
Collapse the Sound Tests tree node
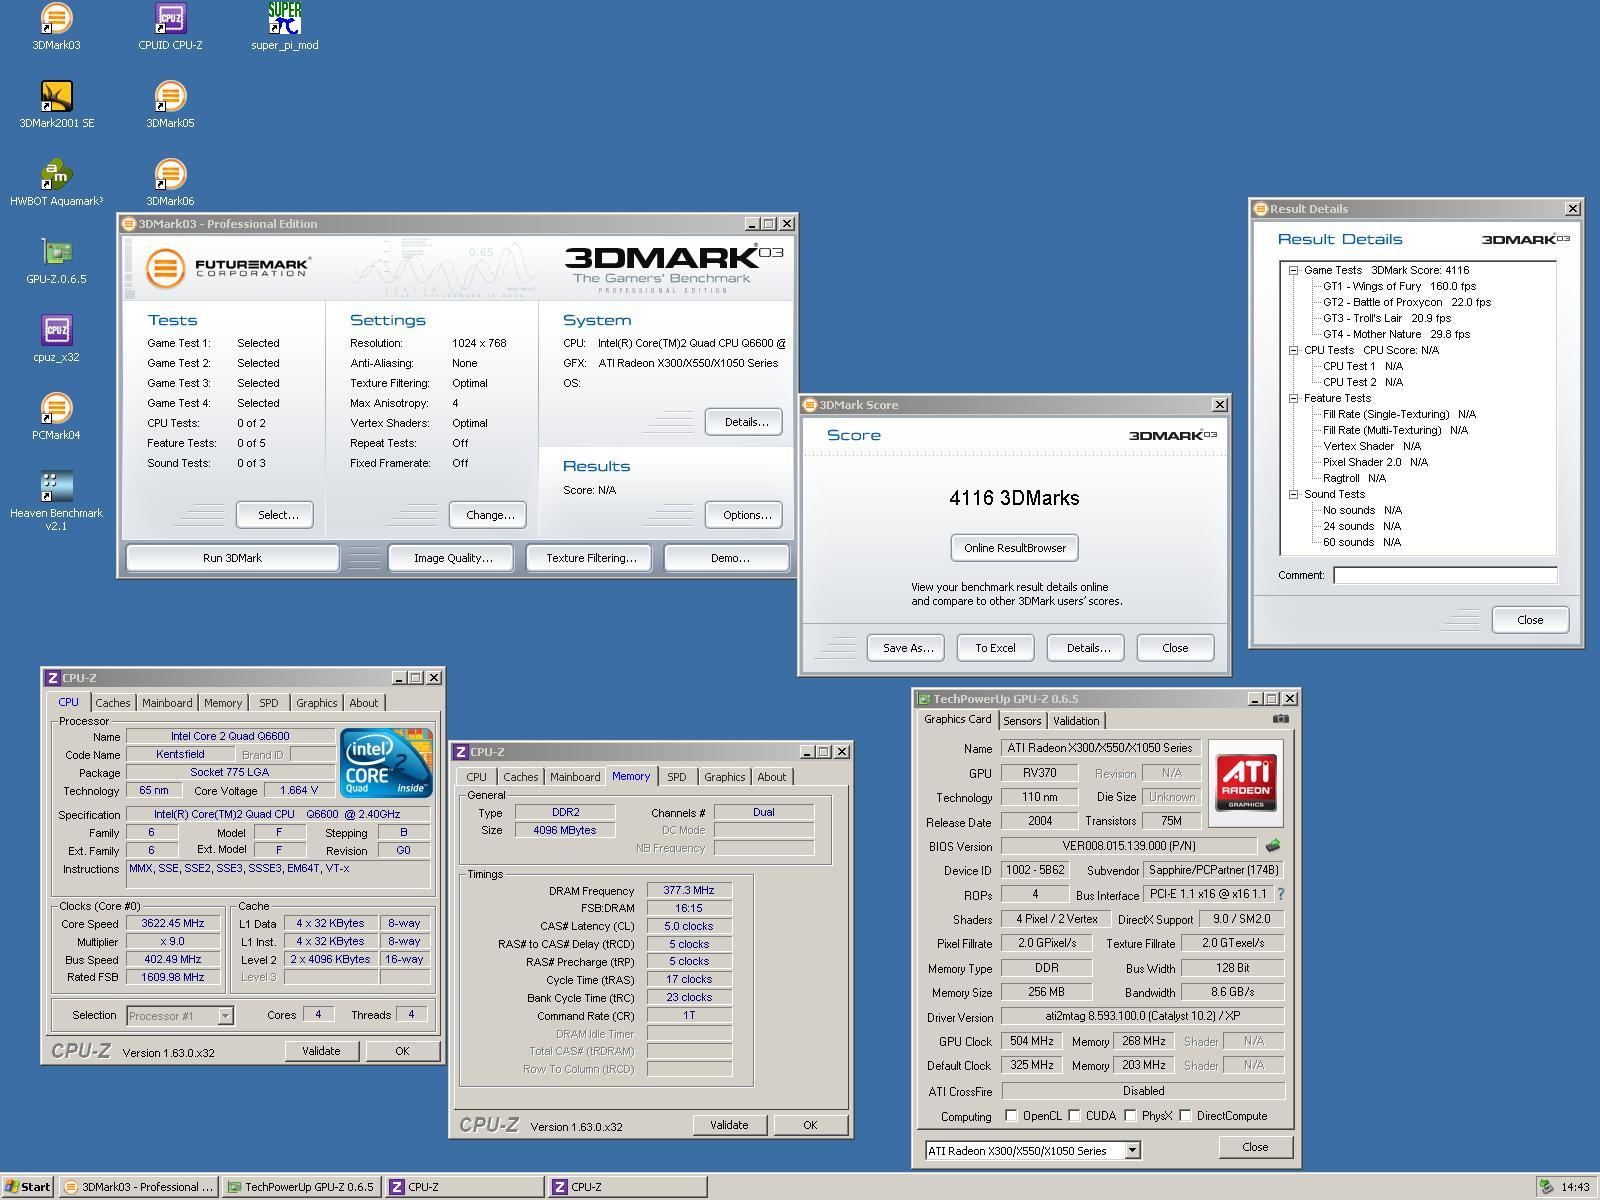[x=1293, y=494]
